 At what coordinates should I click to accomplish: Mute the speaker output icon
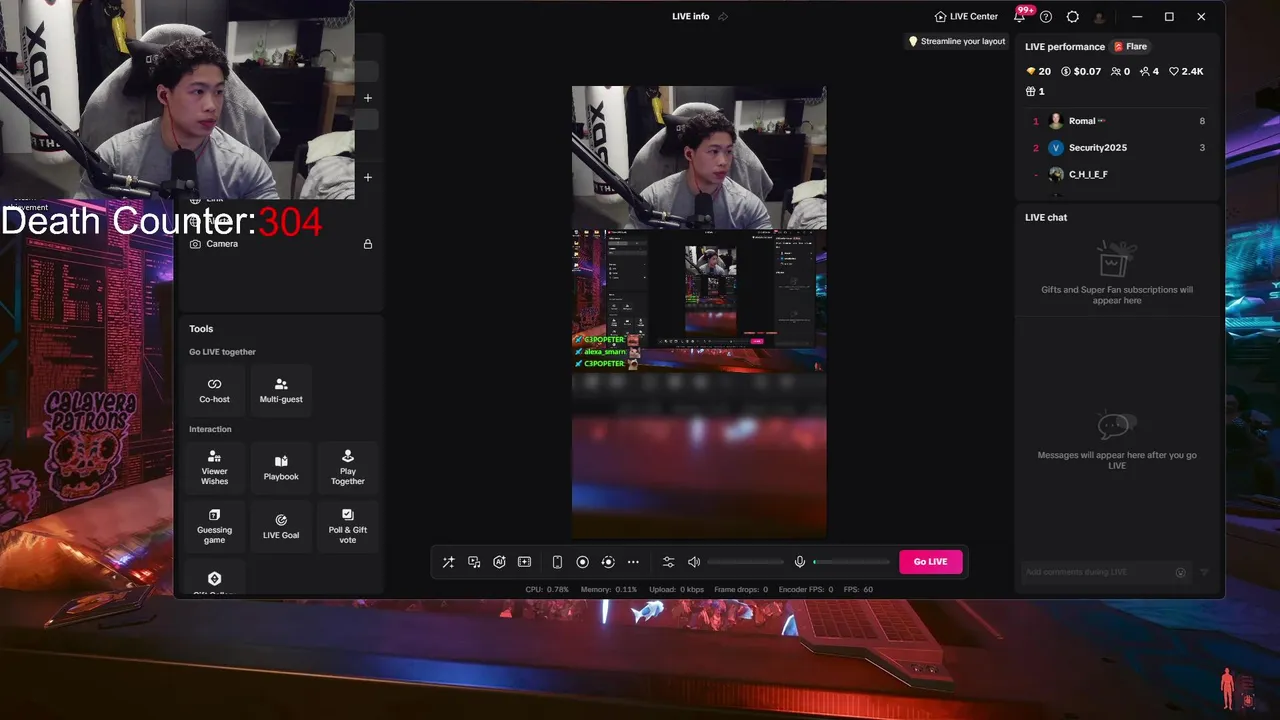tap(694, 562)
